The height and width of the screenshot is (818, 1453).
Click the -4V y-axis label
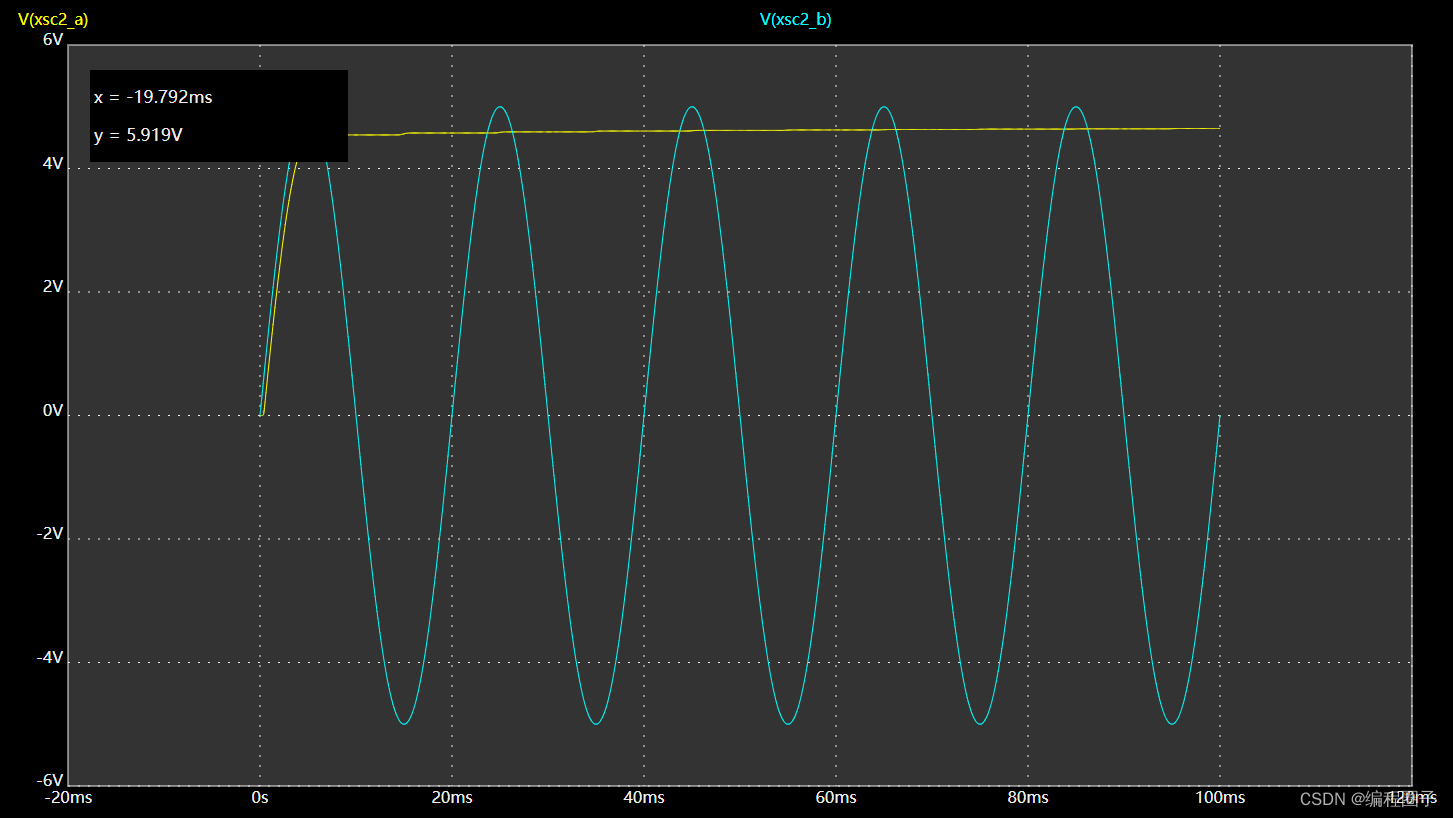pyautogui.click(x=50, y=658)
